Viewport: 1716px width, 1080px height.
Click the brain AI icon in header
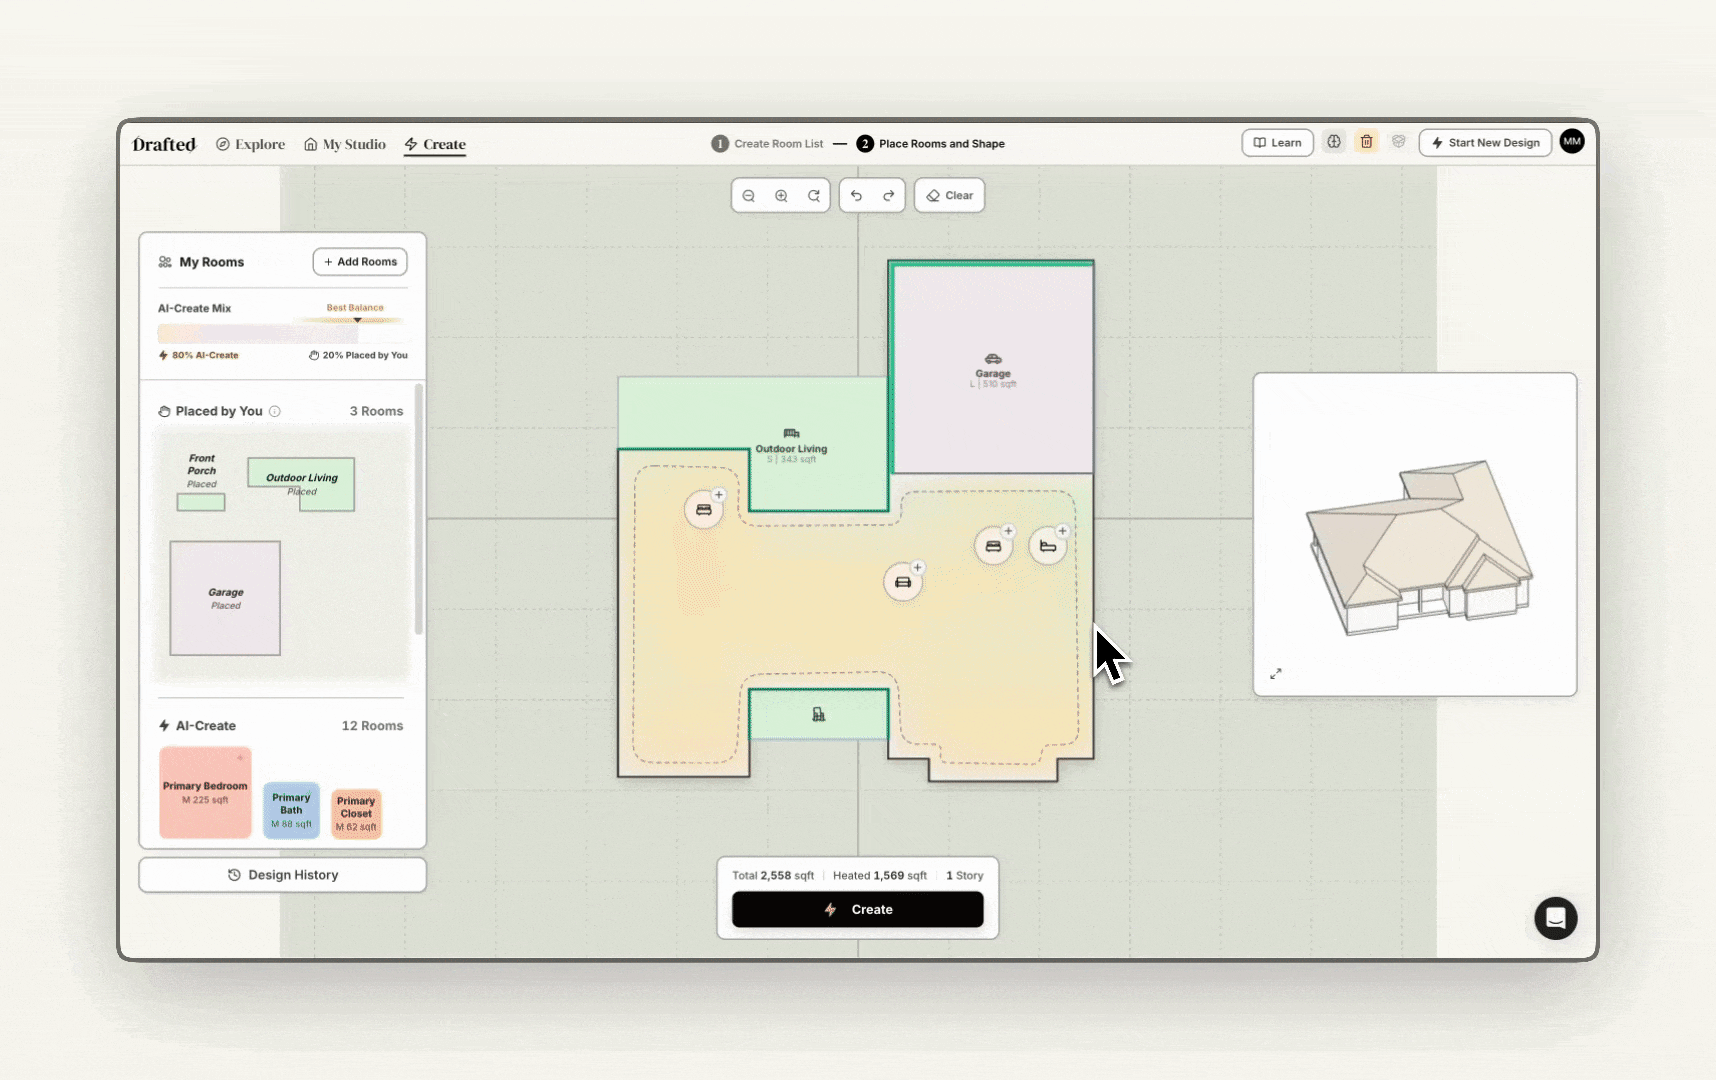tap(1334, 142)
